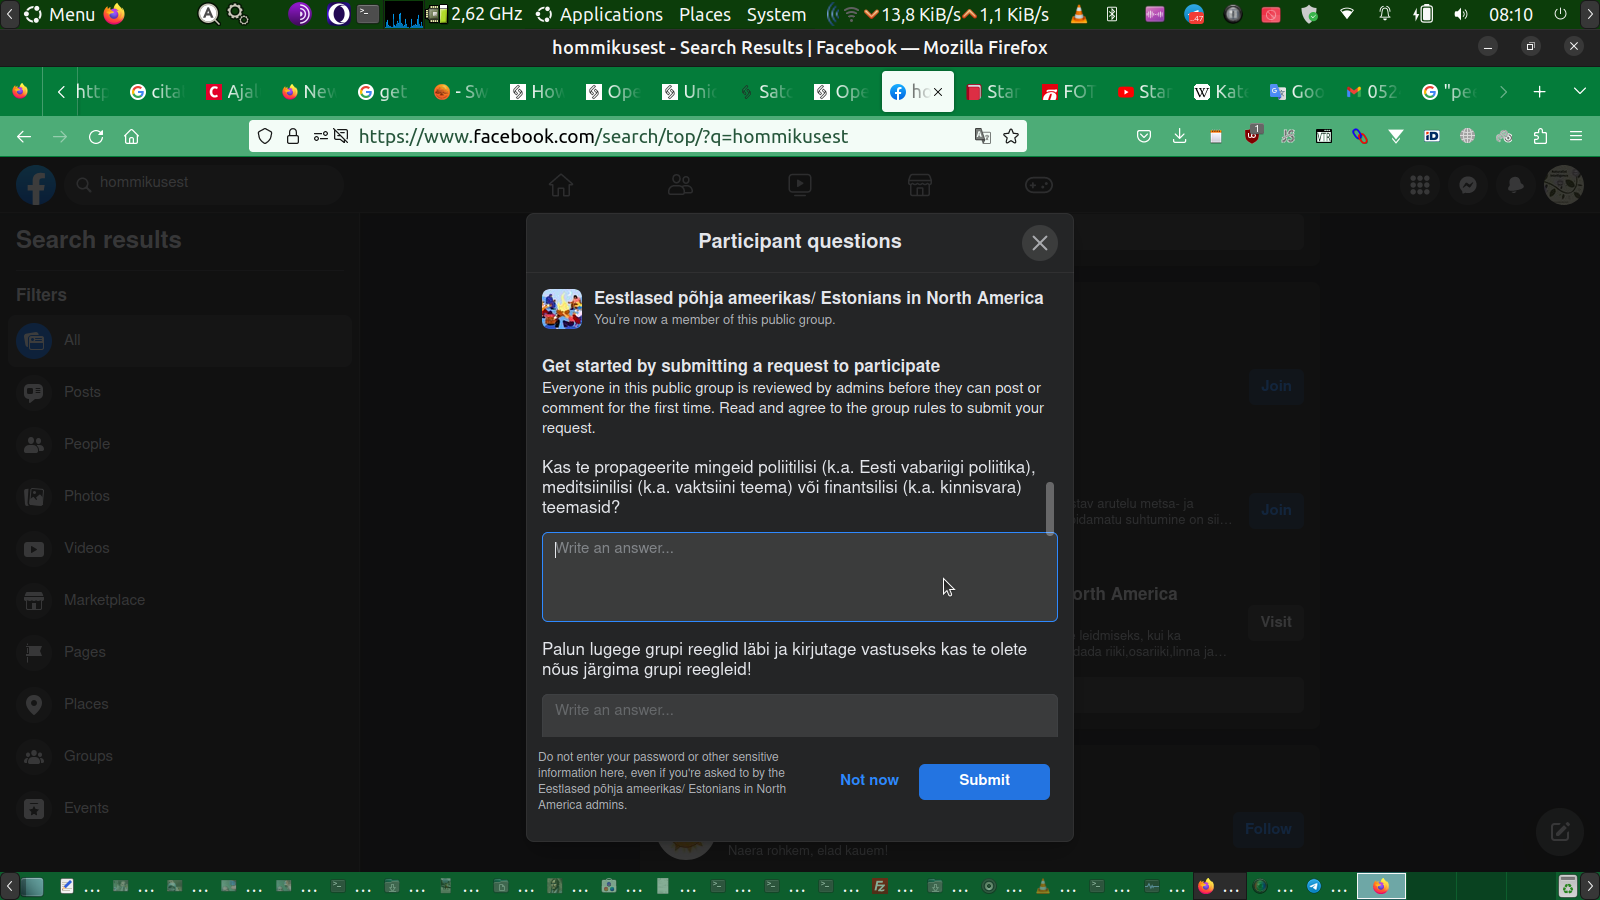This screenshot has width=1600, height=900.
Task: Close the Participant questions dialog
Action: 1040,243
